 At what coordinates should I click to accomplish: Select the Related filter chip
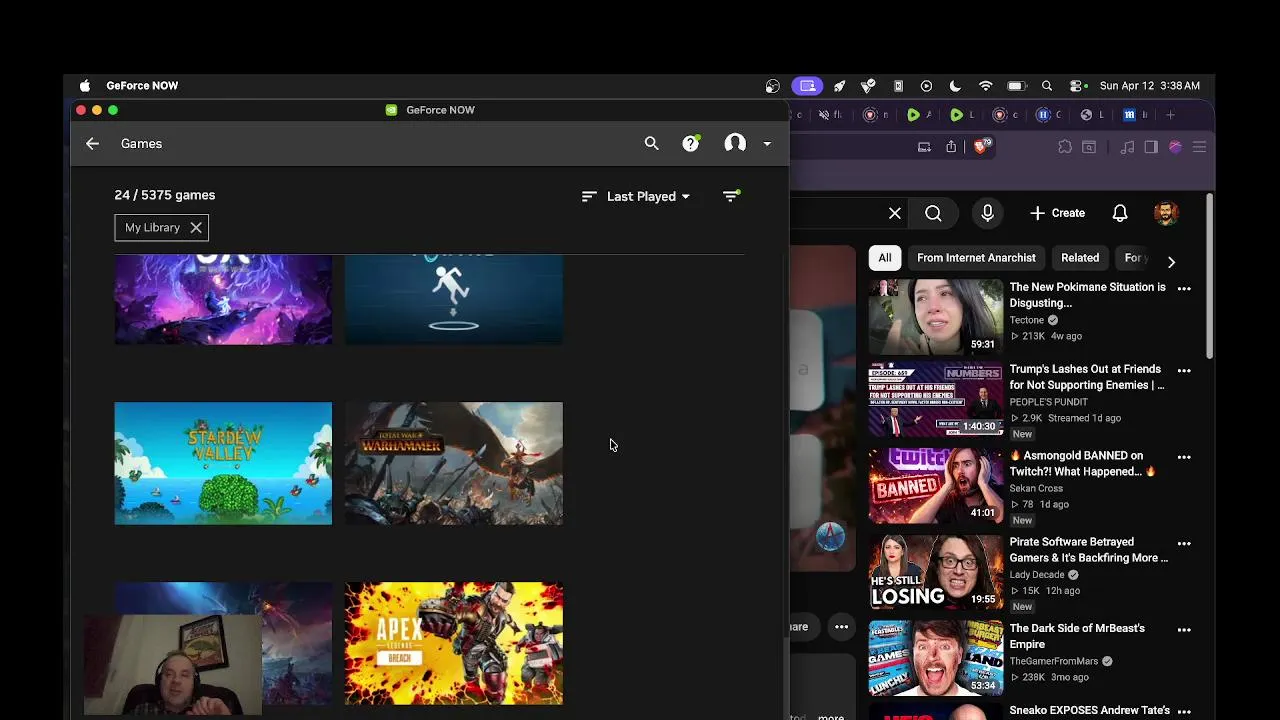[1080, 258]
